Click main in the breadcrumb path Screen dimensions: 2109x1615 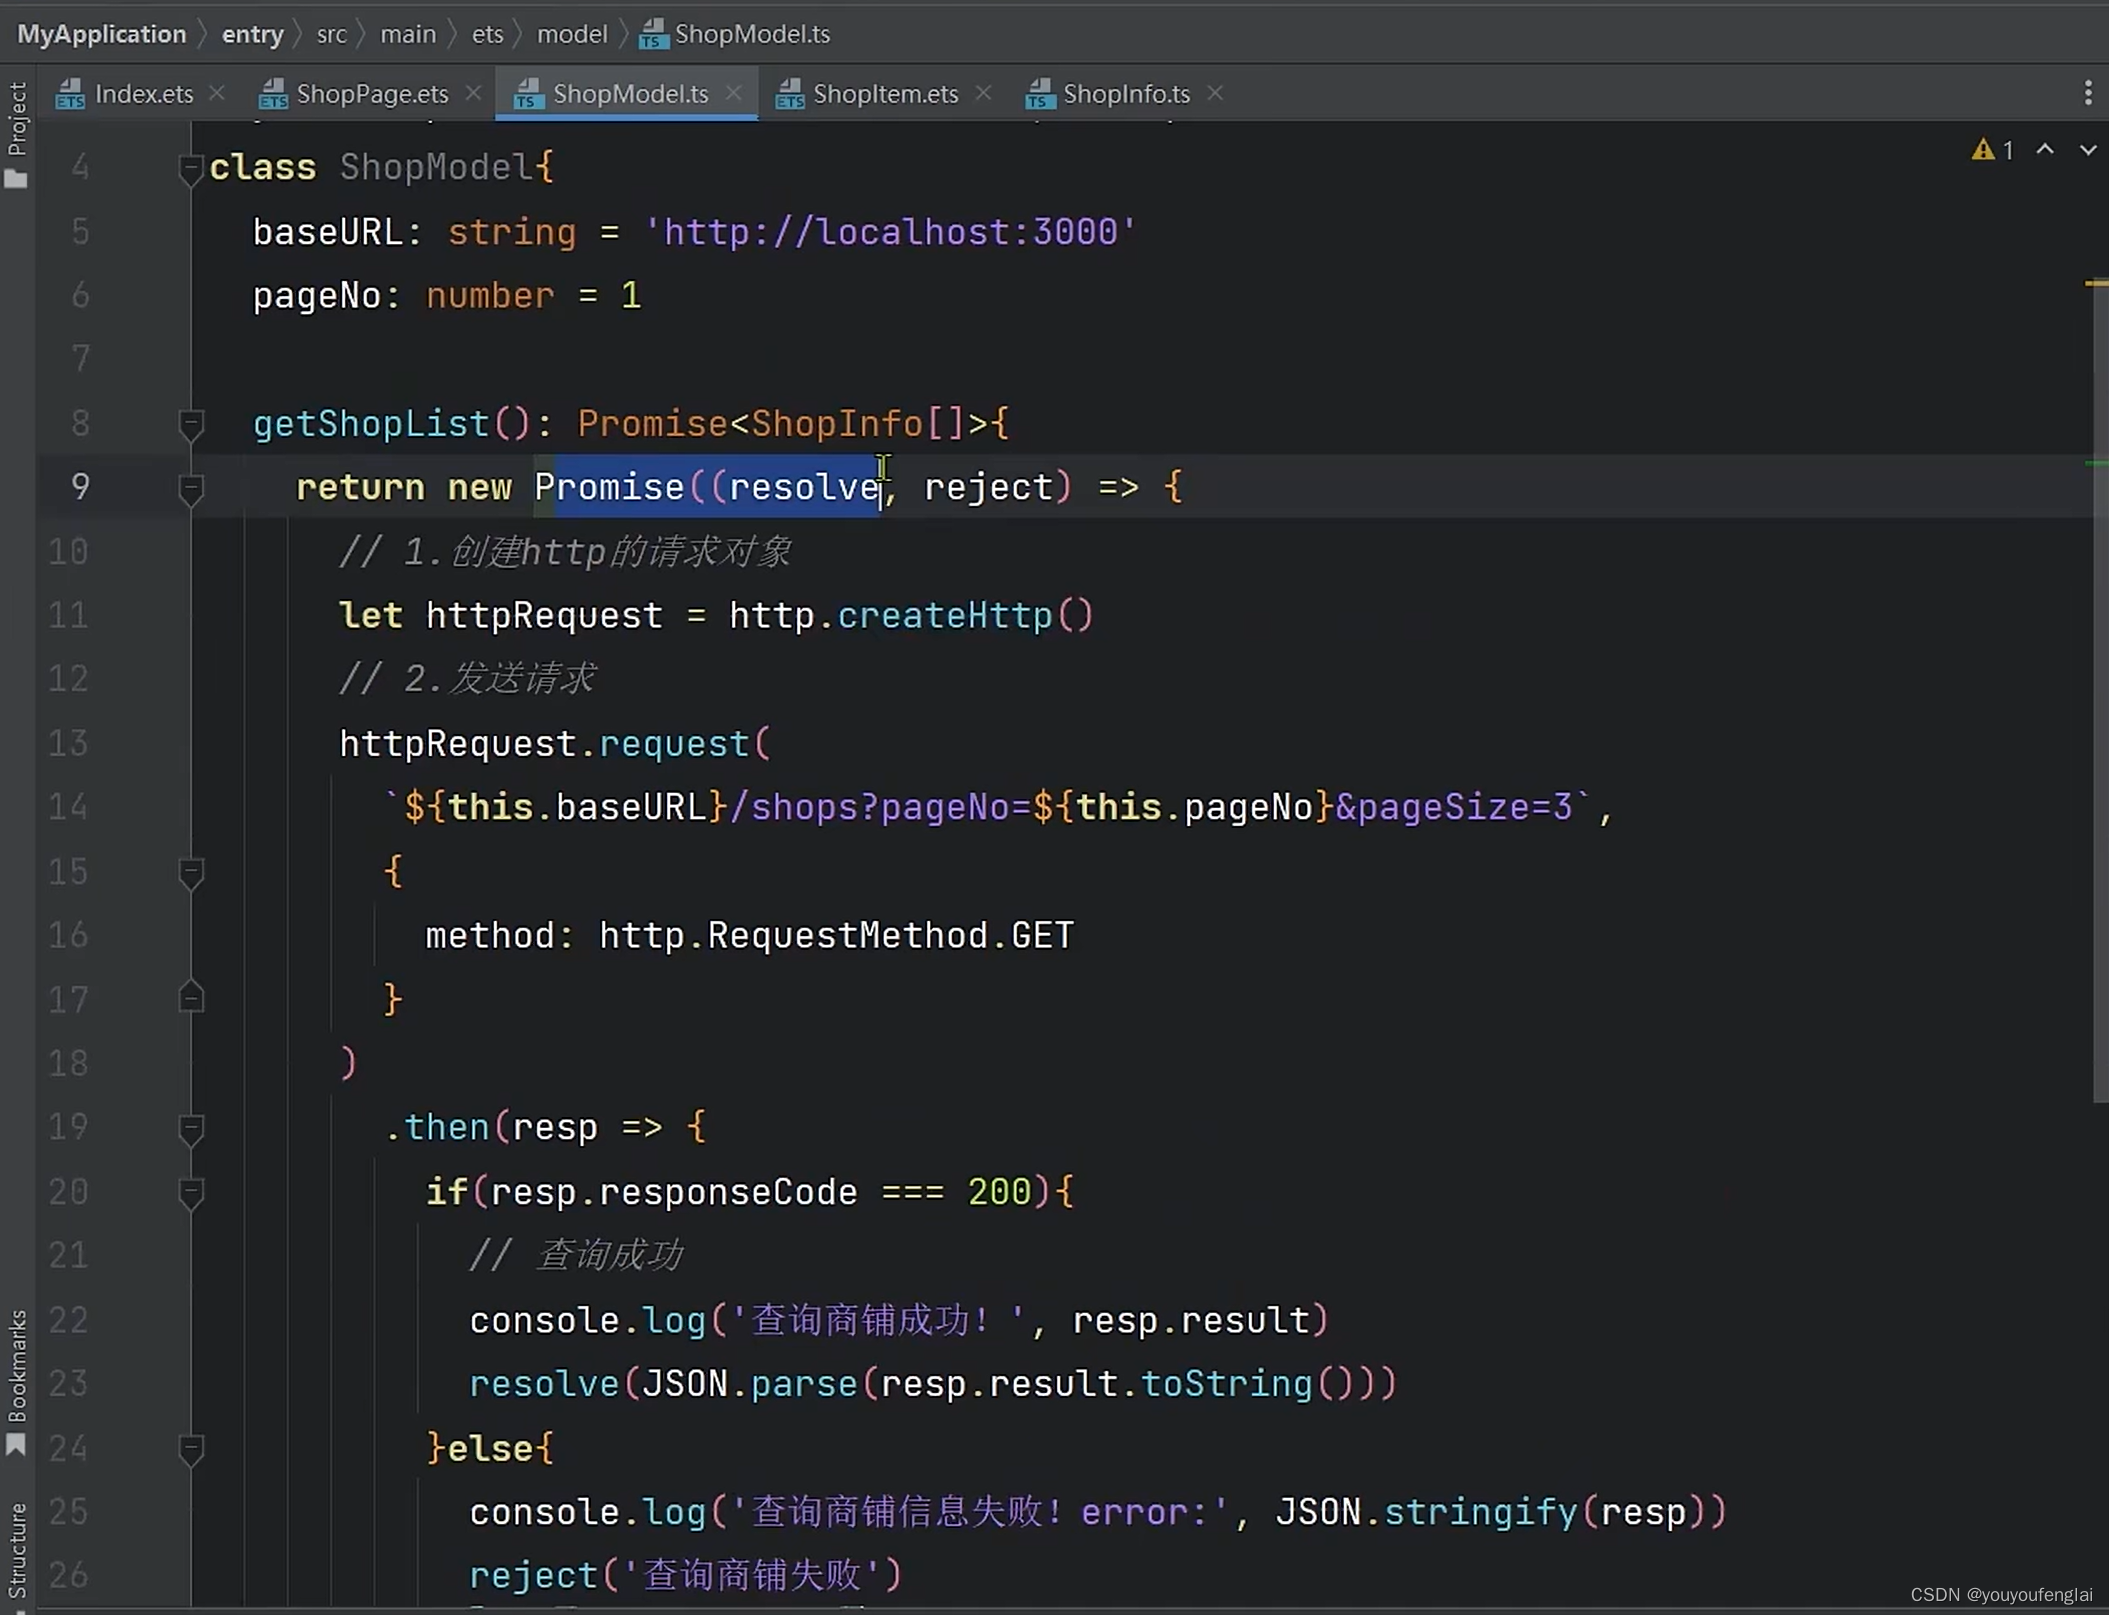coord(408,34)
